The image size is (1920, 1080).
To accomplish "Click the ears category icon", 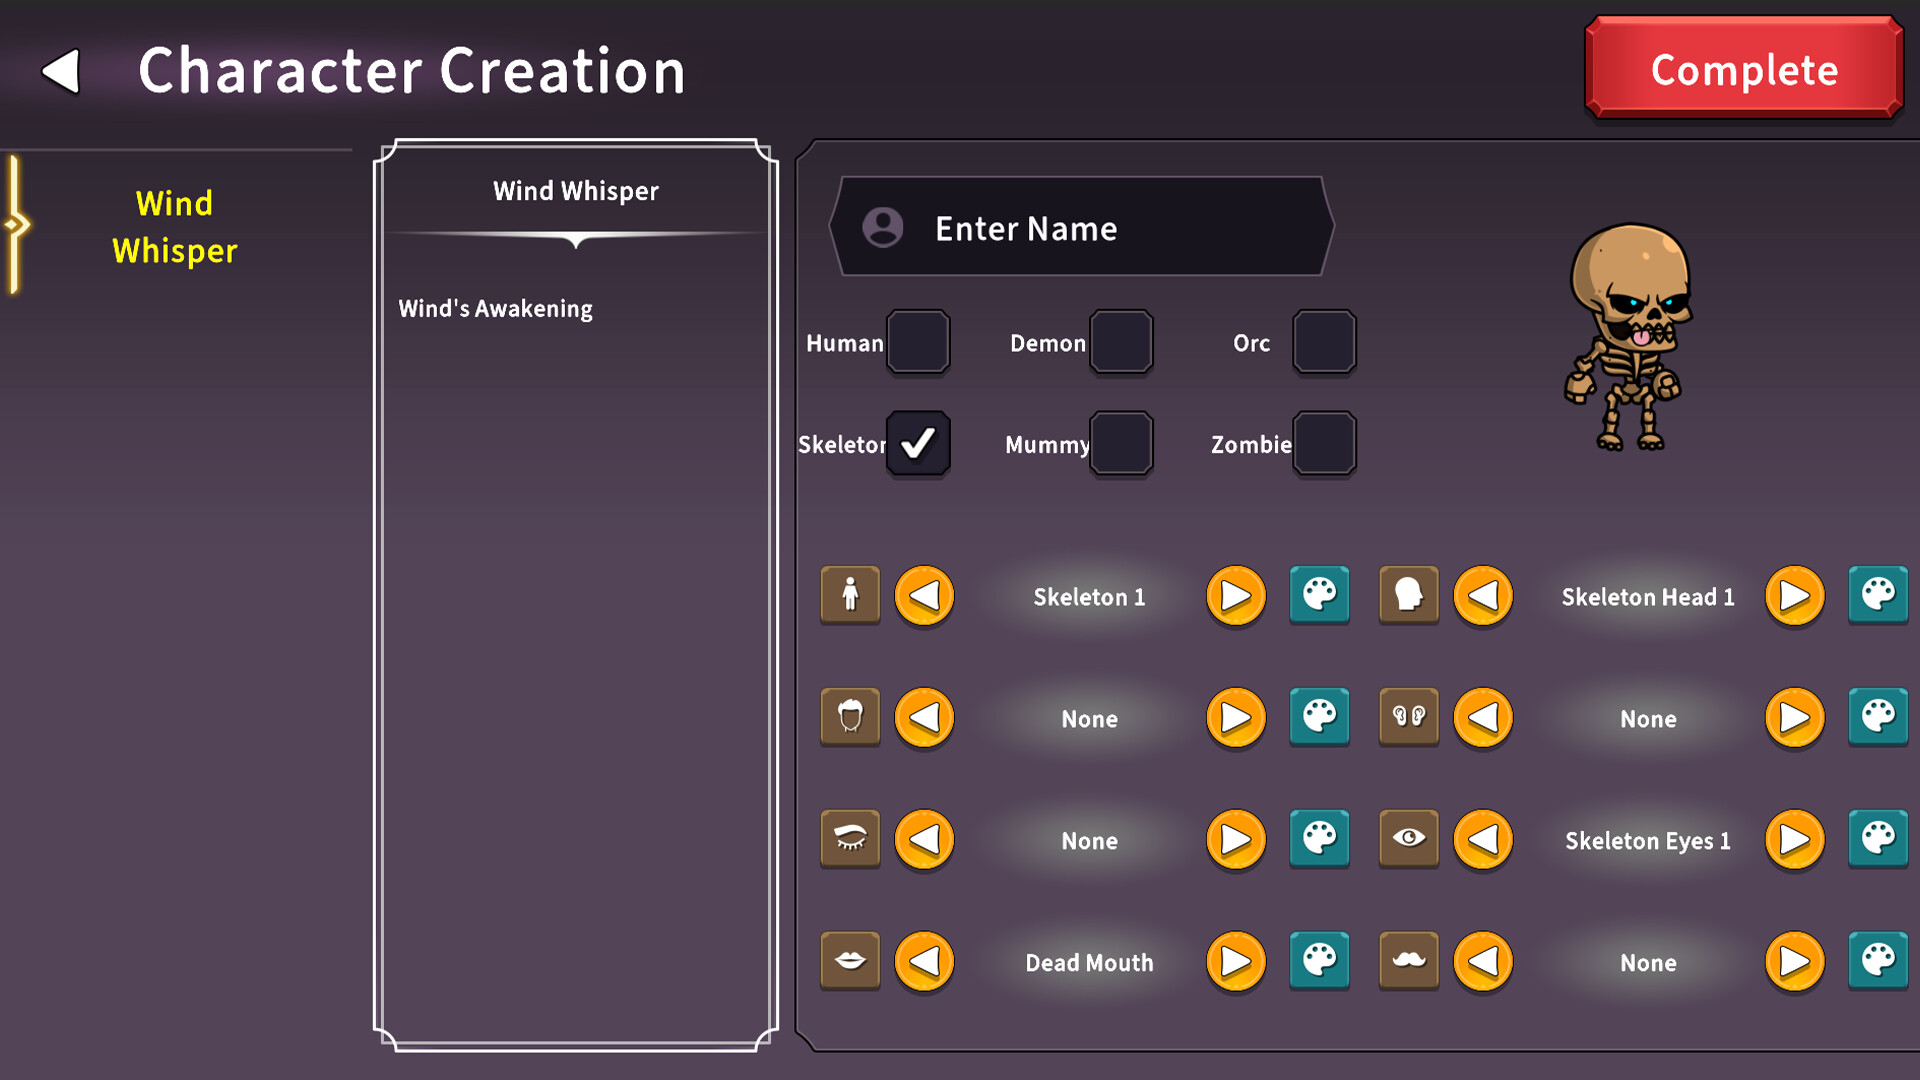I will tap(1408, 717).
